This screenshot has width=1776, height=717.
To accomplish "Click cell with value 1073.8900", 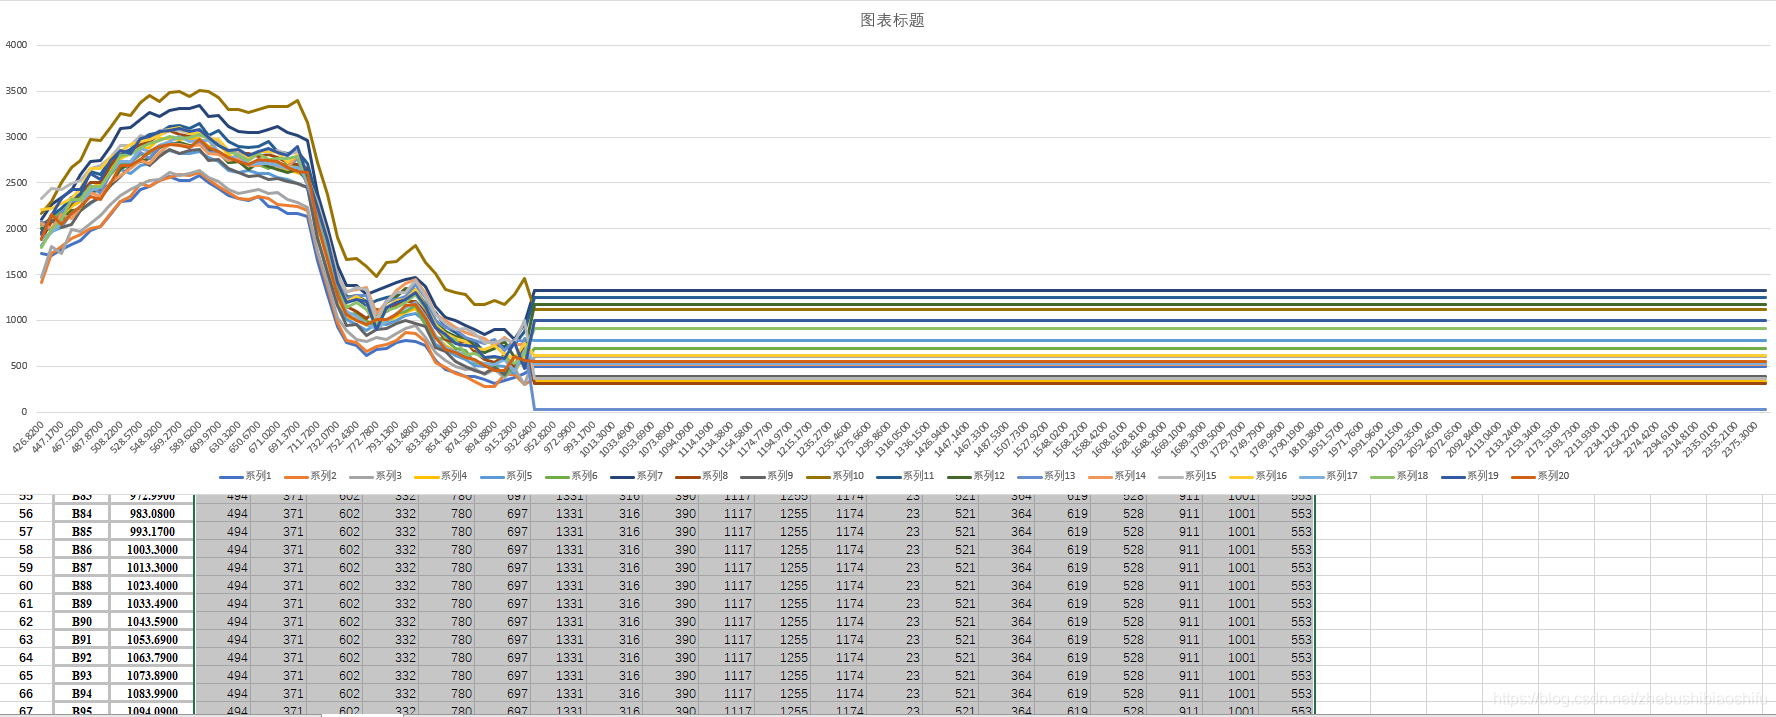I will click(152, 676).
